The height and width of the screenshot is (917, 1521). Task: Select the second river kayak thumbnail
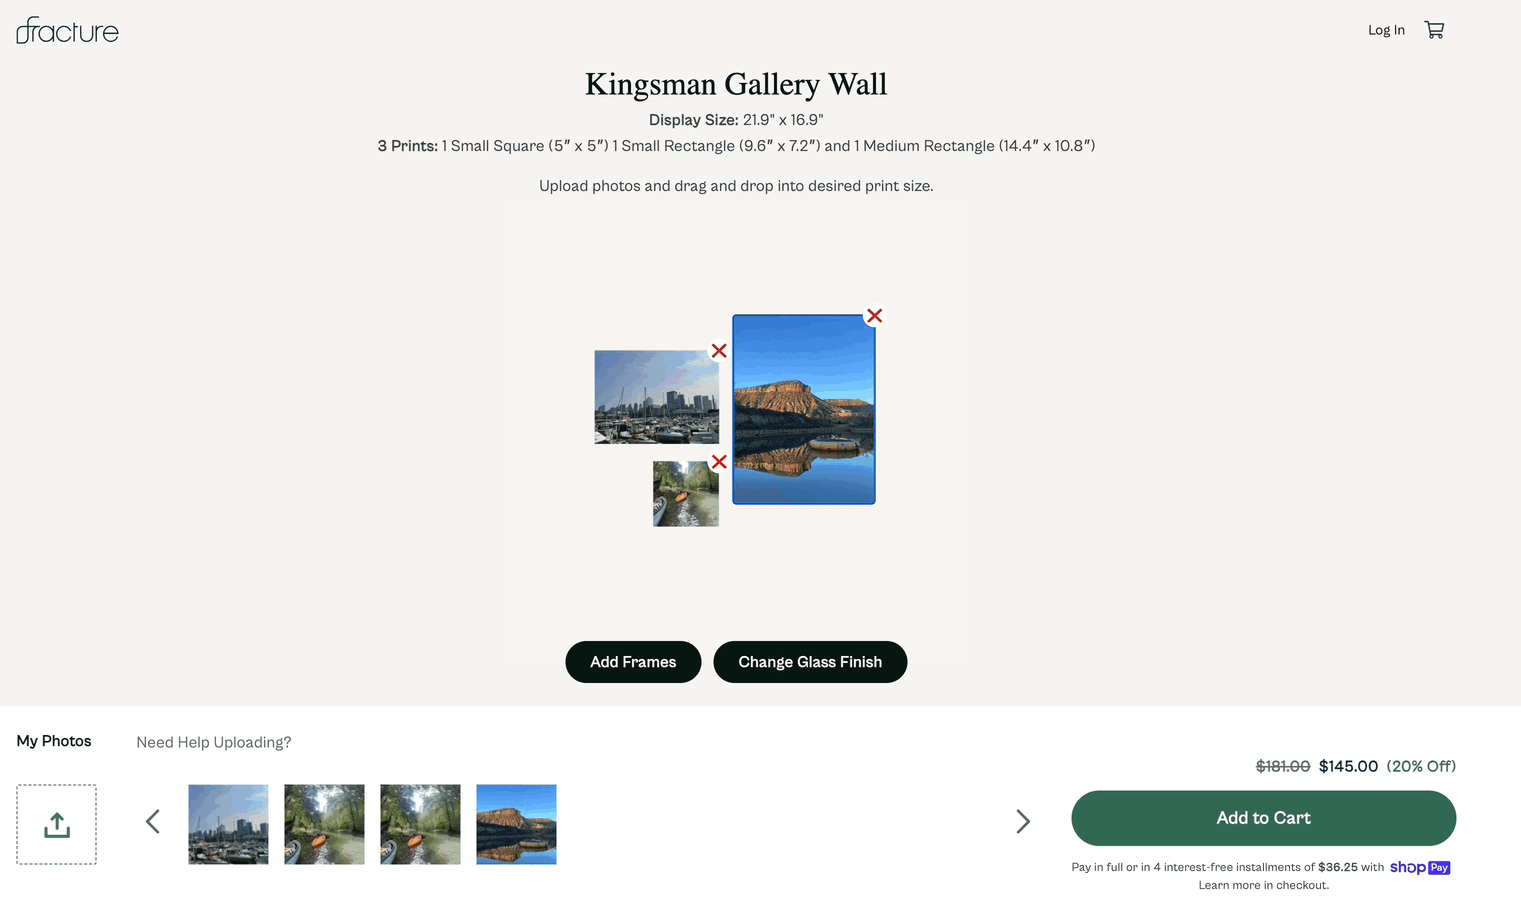point(420,824)
